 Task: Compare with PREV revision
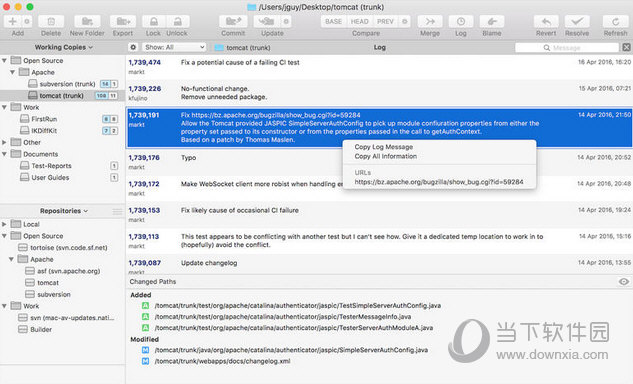[x=385, y=21]
